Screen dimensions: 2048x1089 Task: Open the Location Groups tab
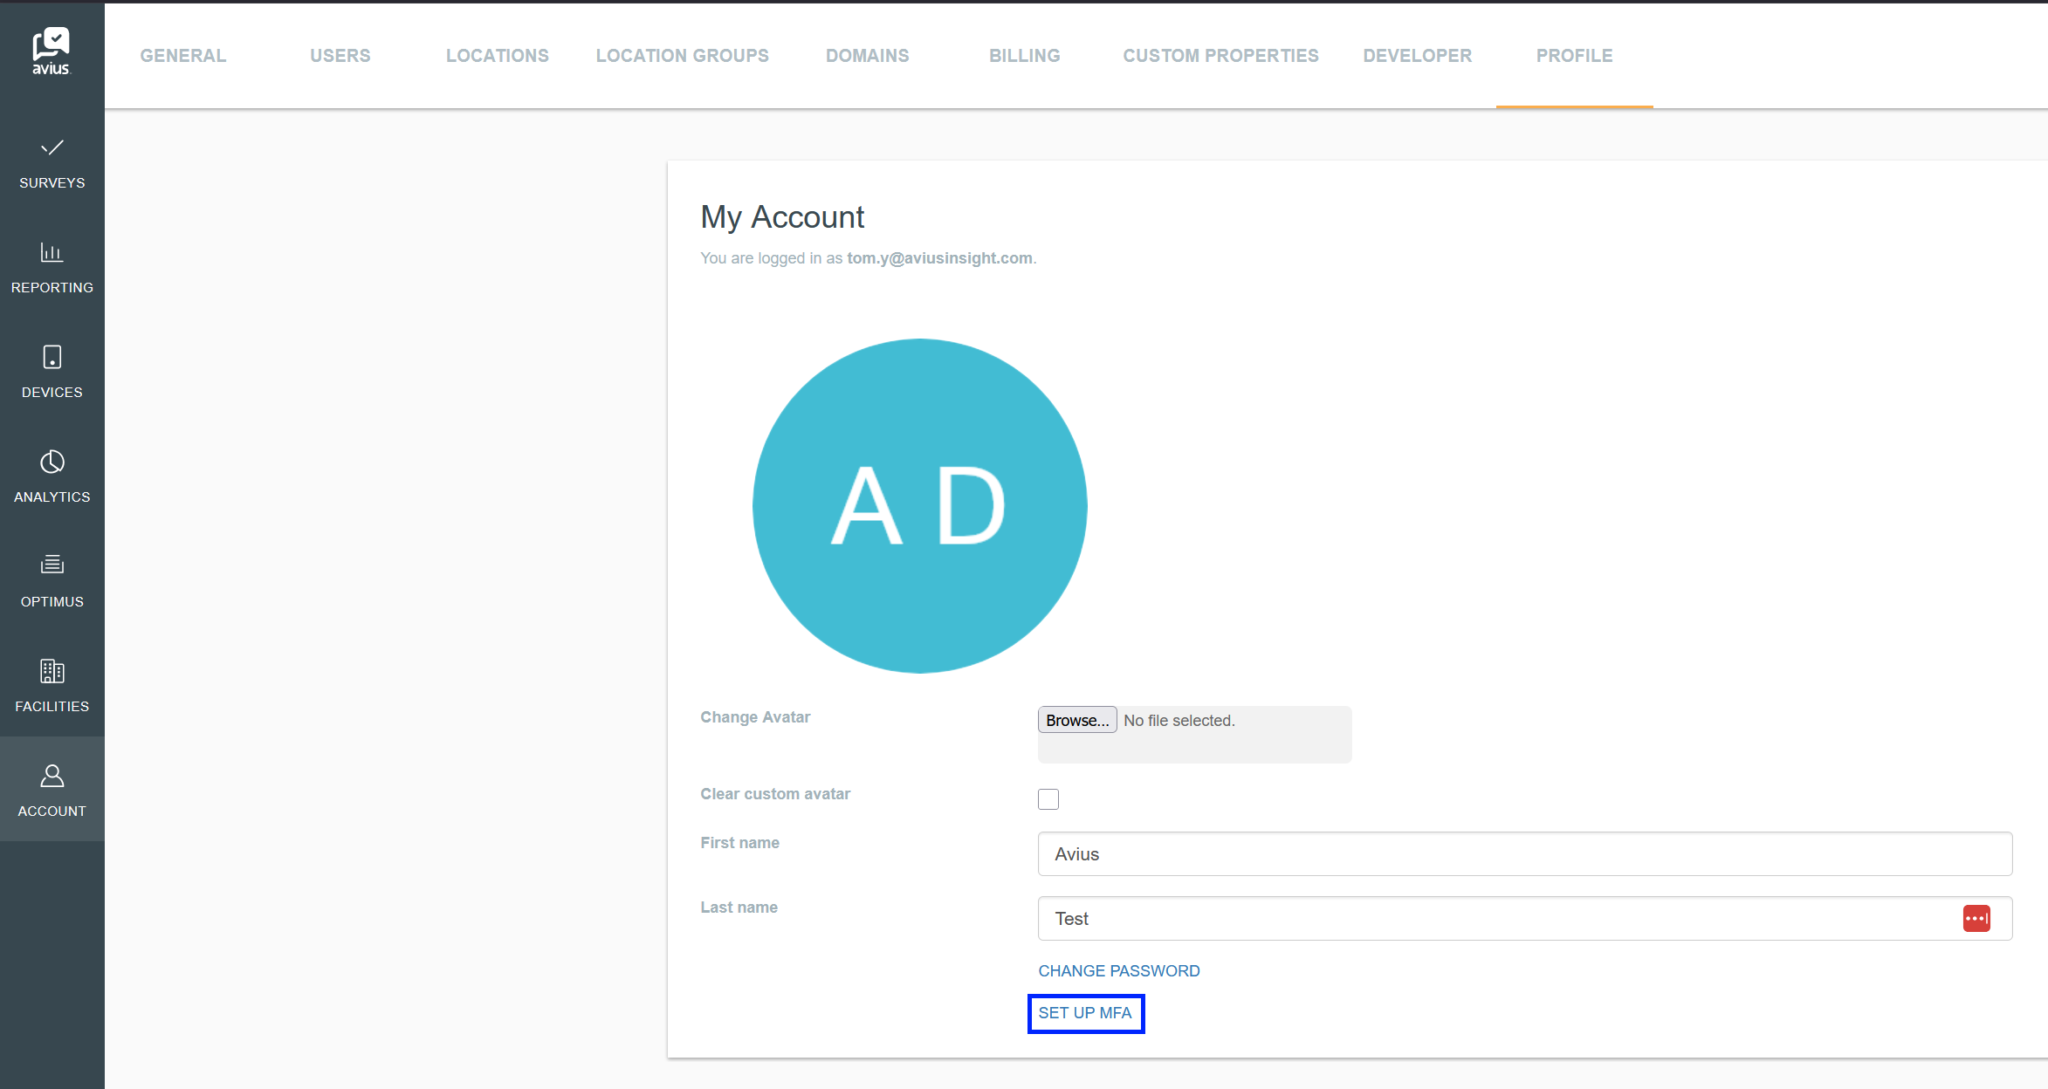point(681,55)
